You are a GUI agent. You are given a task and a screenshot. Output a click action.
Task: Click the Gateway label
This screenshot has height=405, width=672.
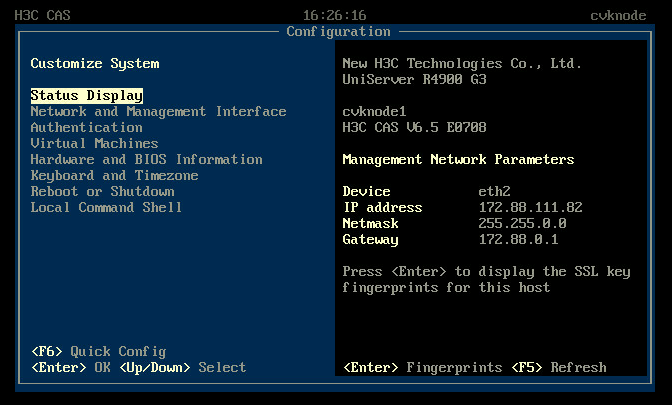point(370,240)
